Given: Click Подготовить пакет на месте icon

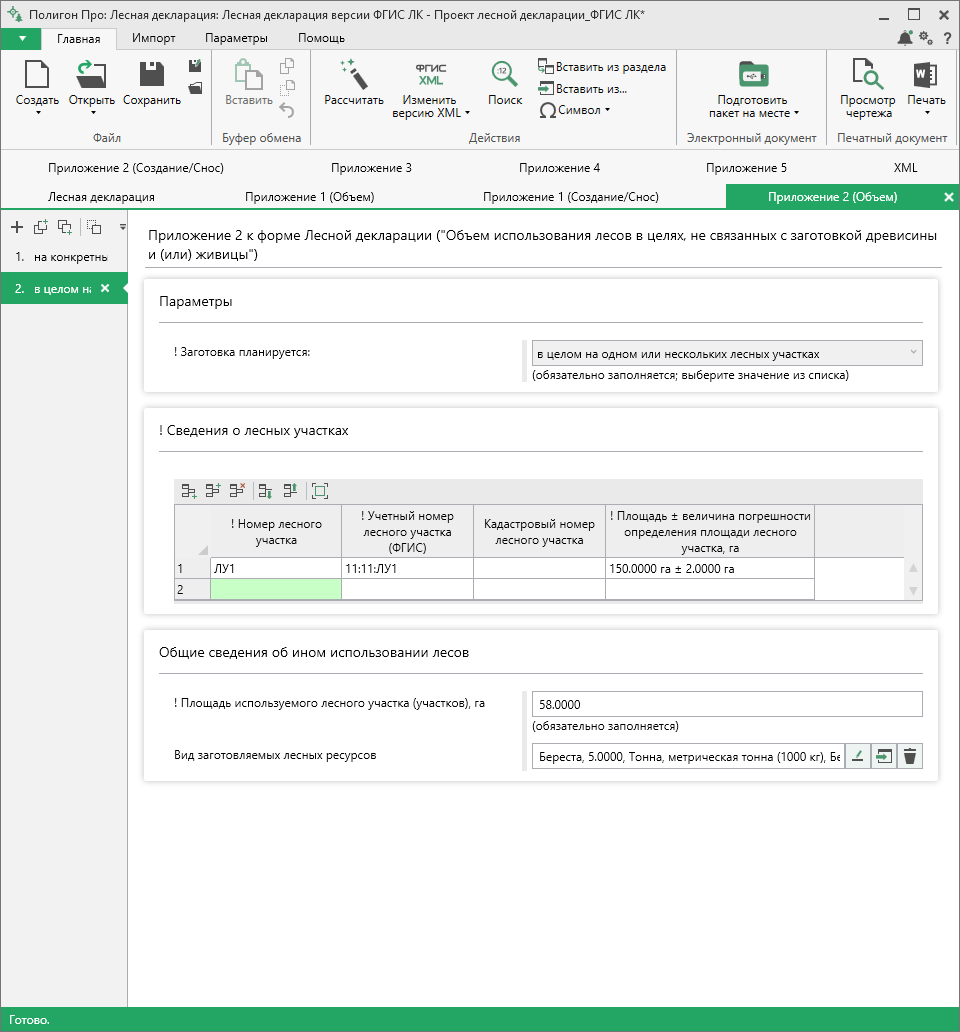Looking at the screenshot, I should click(753, 74).
